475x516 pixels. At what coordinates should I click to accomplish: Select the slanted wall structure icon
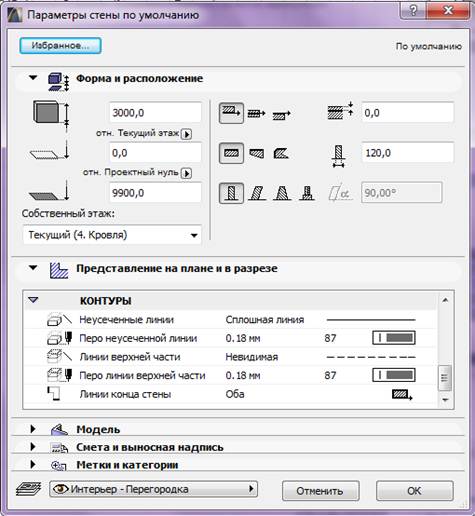(x=257, y=193)
